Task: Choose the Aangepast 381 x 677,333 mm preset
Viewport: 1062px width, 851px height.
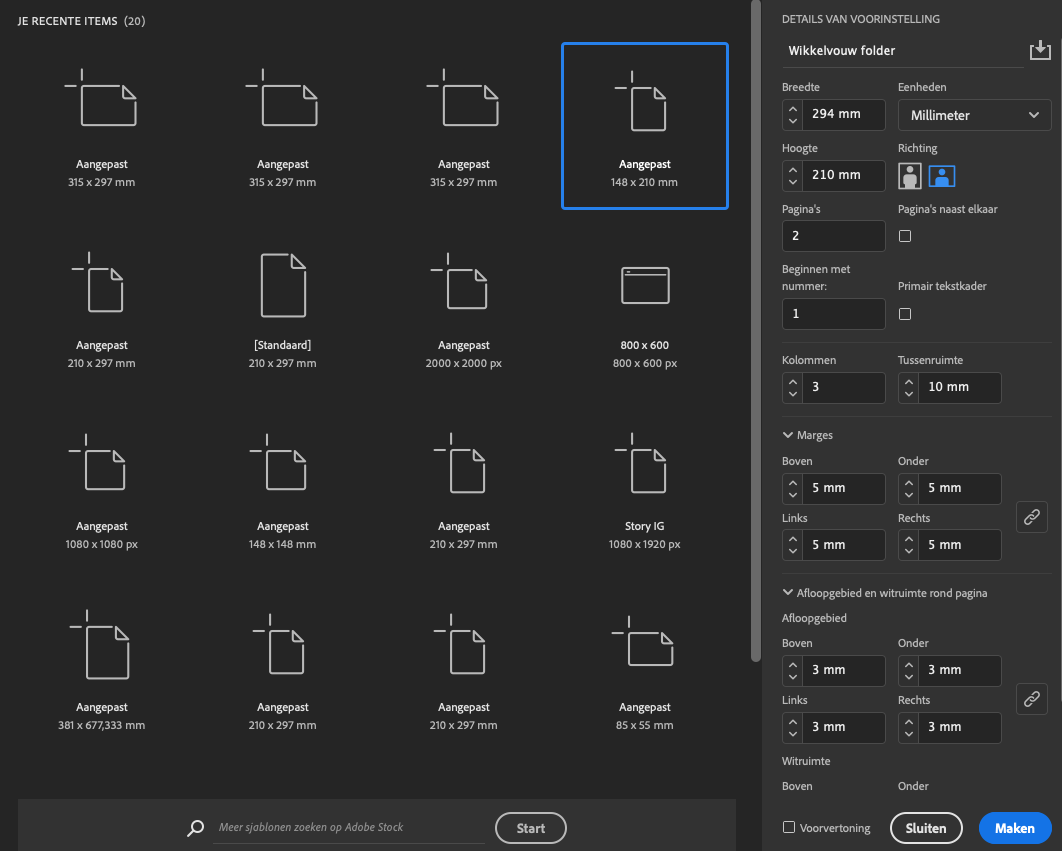Action: click(102, 670)
